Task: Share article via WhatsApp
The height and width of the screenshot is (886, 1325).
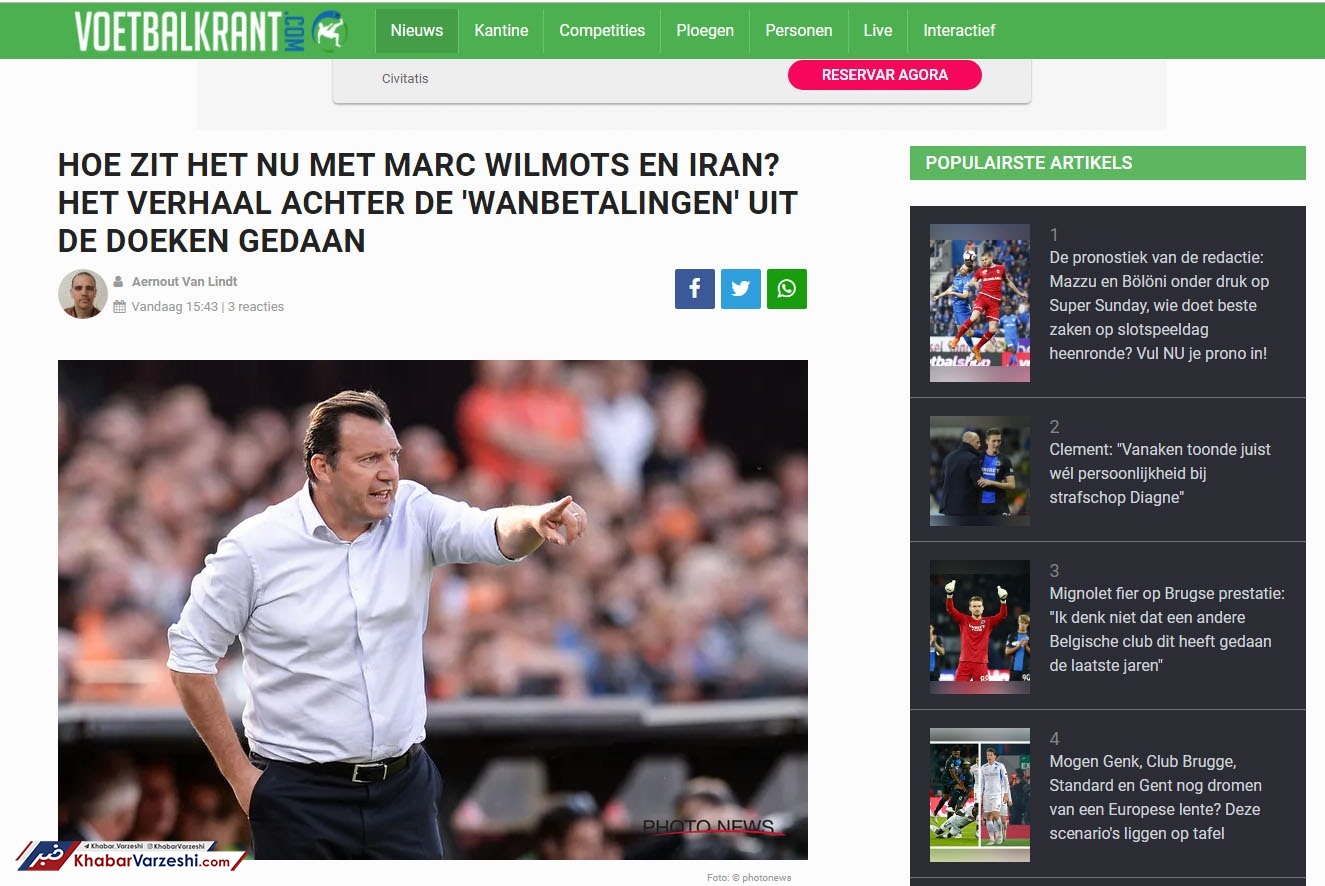Action: click(787, 289)
